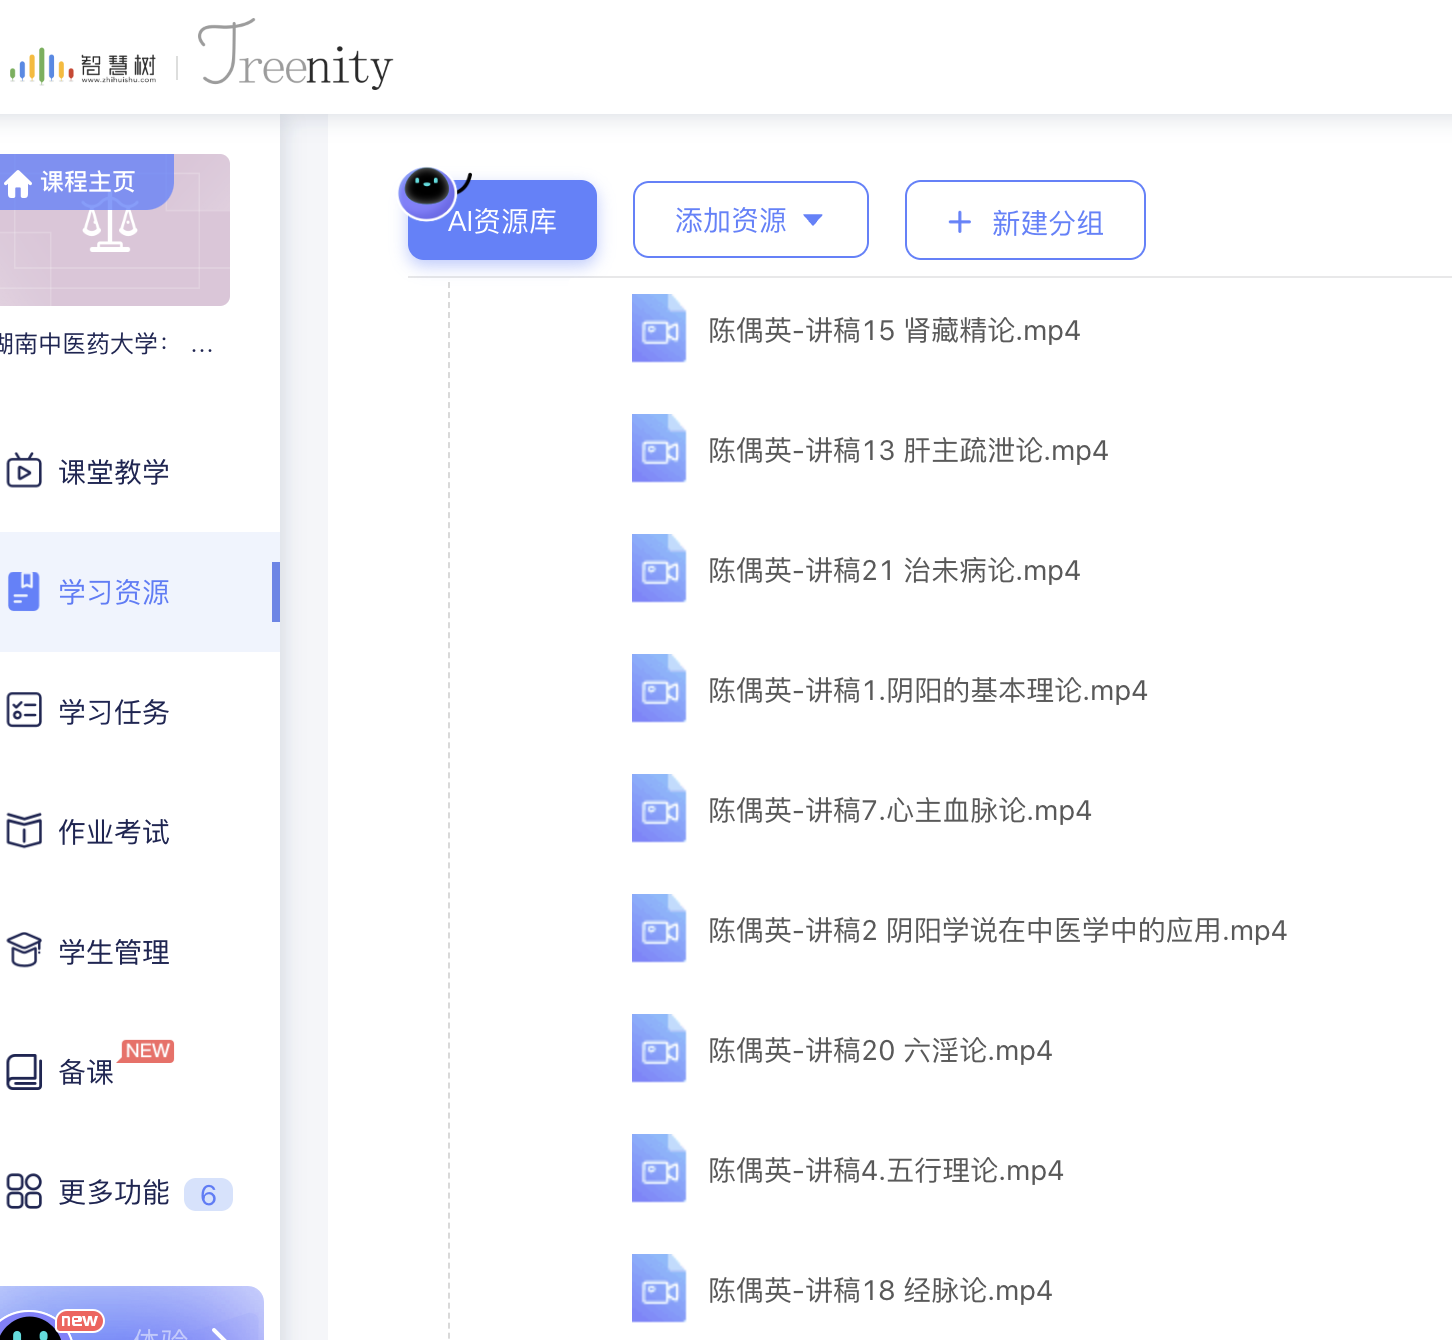This screenshot has width=1452, height=1340.
Task: Click the 作业考试 open-book icon
Action: 24,831
